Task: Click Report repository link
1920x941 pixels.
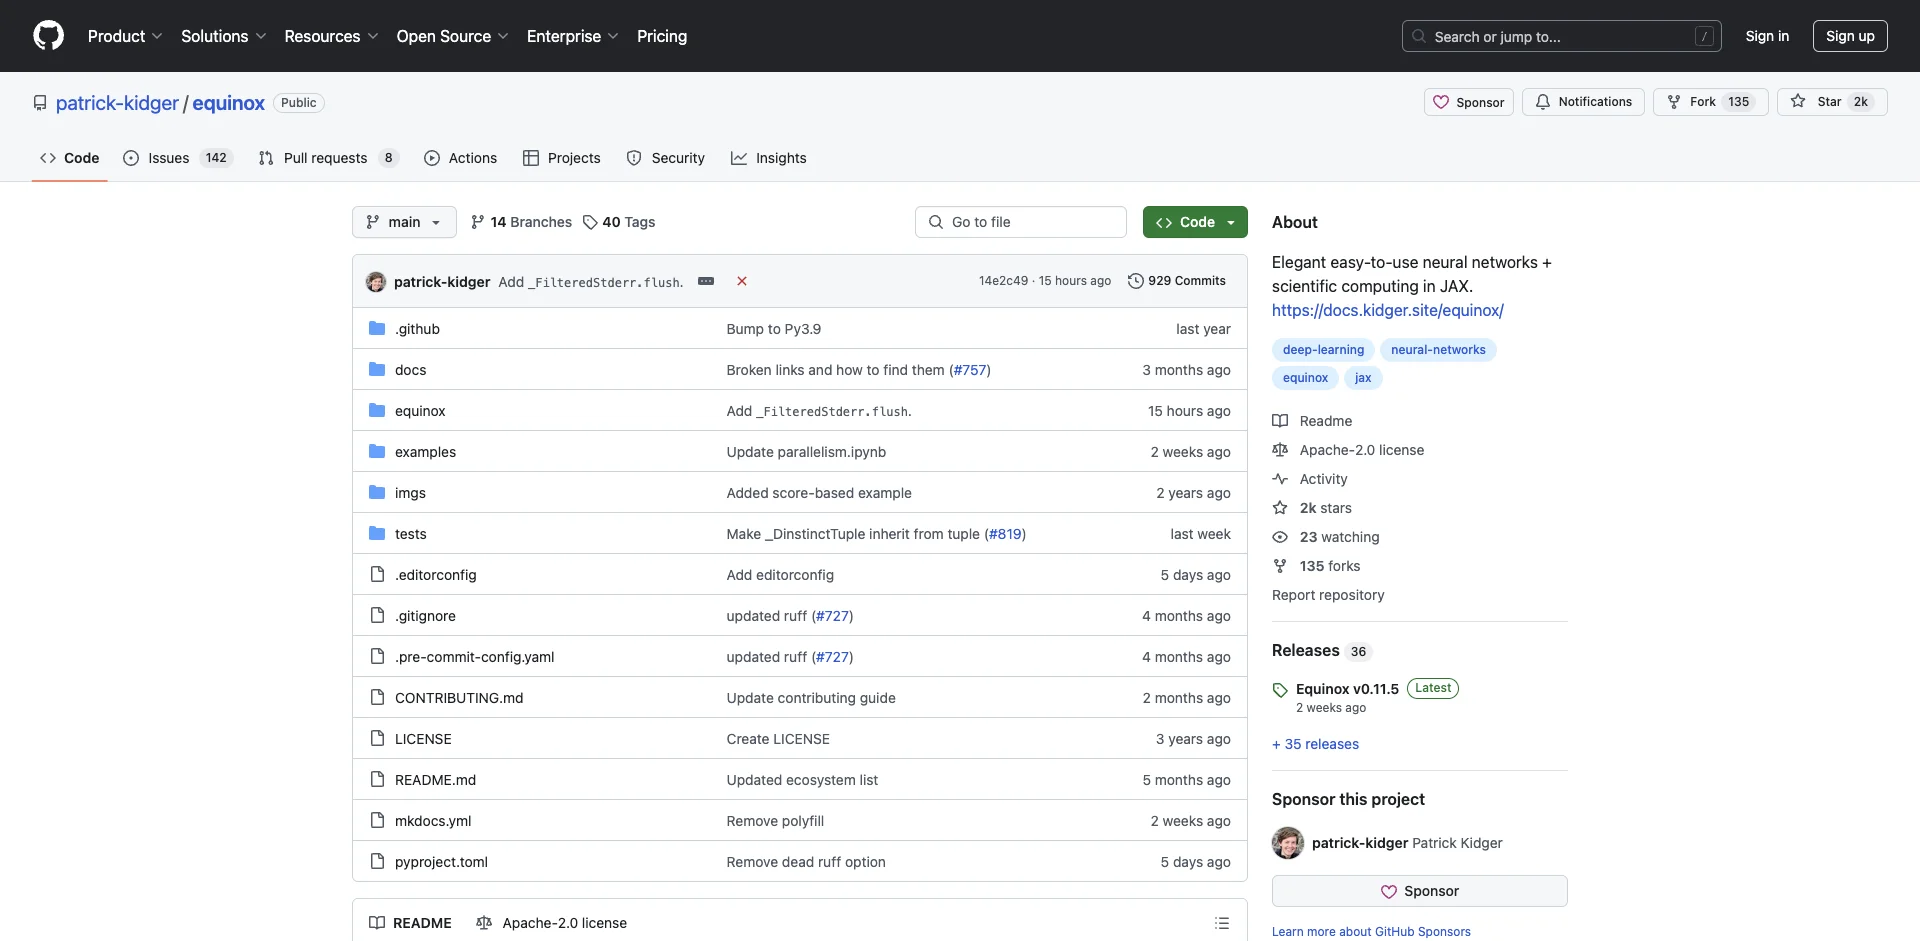Action: tap(1328, 595)
